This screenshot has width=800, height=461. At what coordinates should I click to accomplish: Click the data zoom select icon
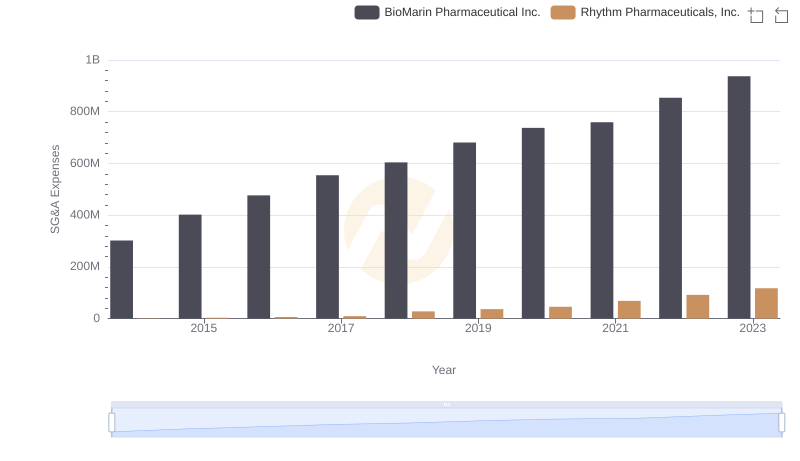756,15
